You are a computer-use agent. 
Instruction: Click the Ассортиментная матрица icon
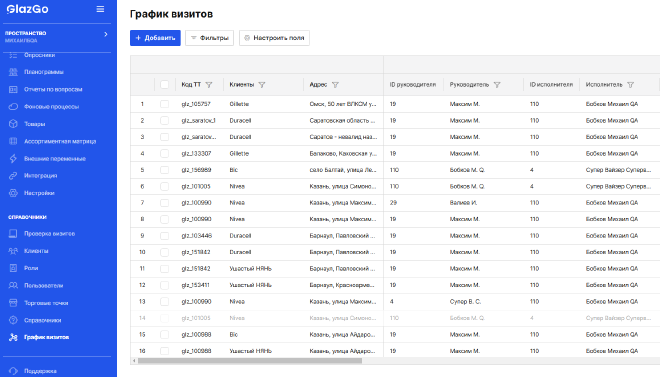tap(13, 141)
